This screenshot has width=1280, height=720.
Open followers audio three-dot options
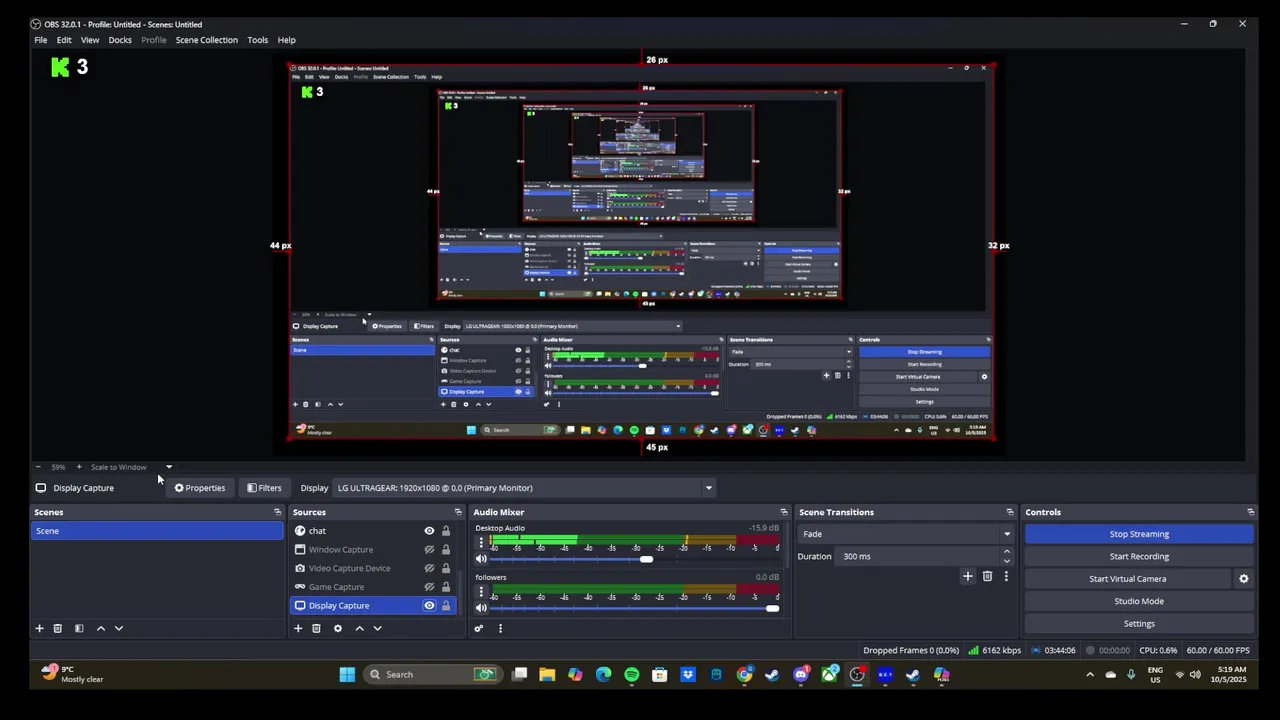pos(481,591)
